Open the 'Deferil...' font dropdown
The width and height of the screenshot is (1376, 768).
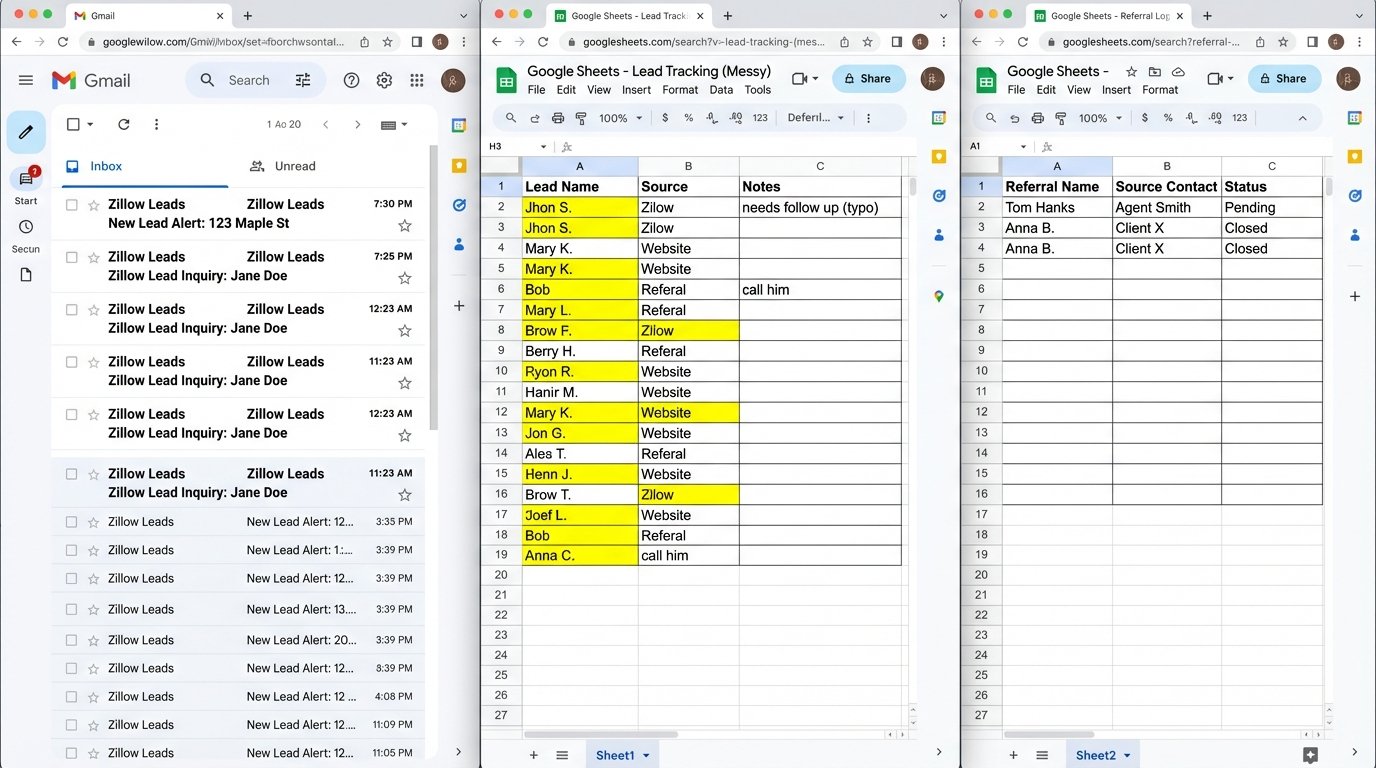click(812, 117)
